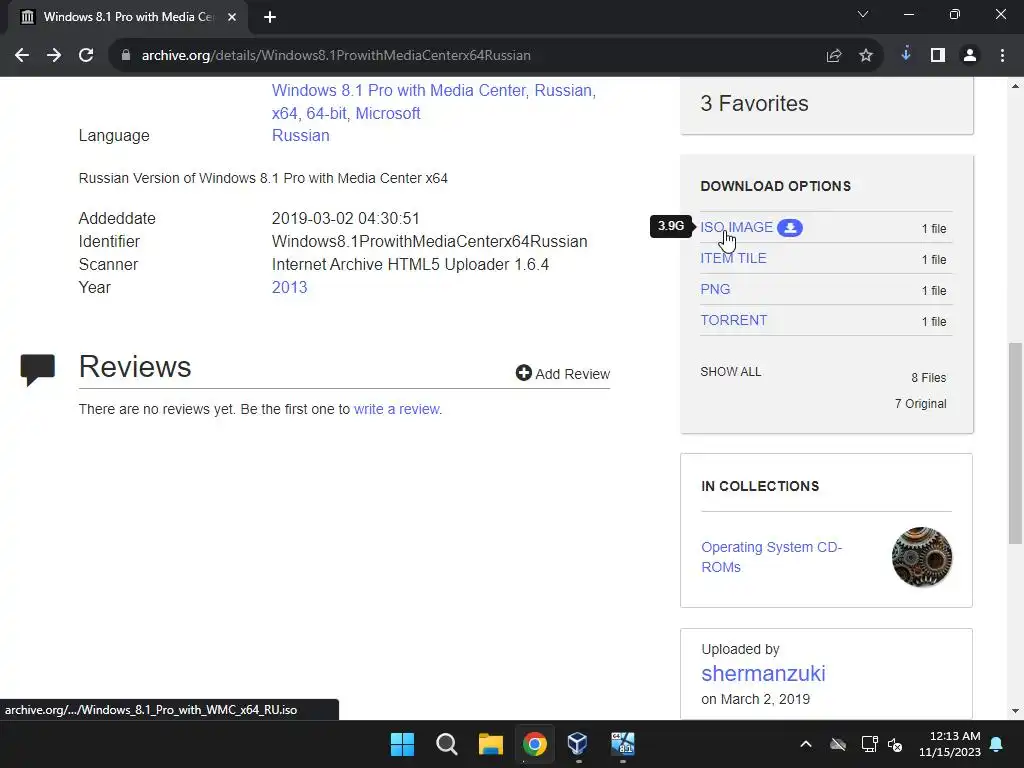Click the page vertical scrollbar thumb

point(1015,443)
